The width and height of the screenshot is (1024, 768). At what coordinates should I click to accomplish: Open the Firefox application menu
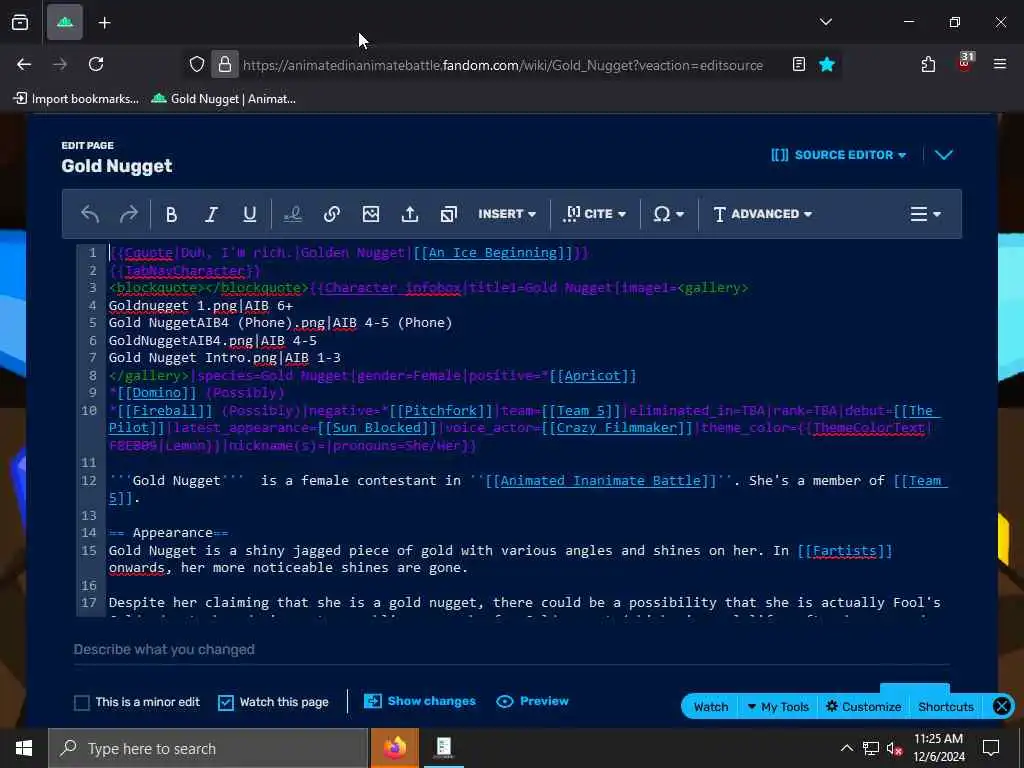click(x=1000, y=64)
